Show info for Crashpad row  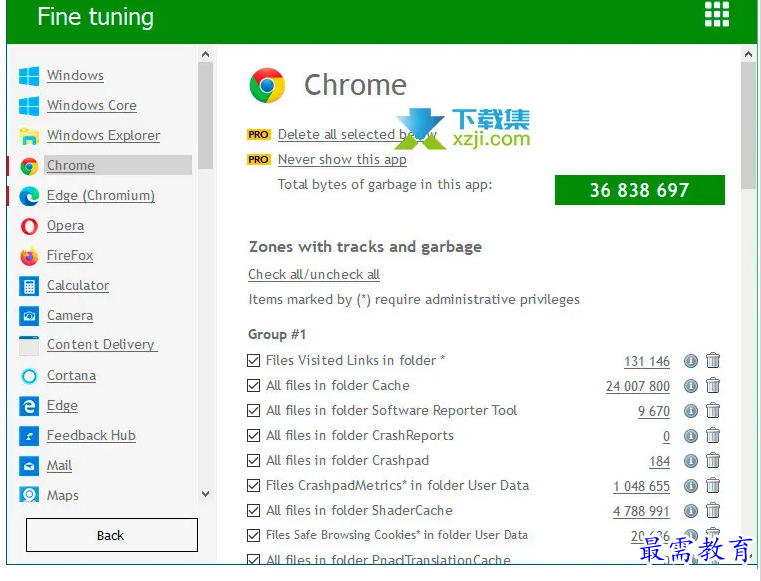coord(691,461)
